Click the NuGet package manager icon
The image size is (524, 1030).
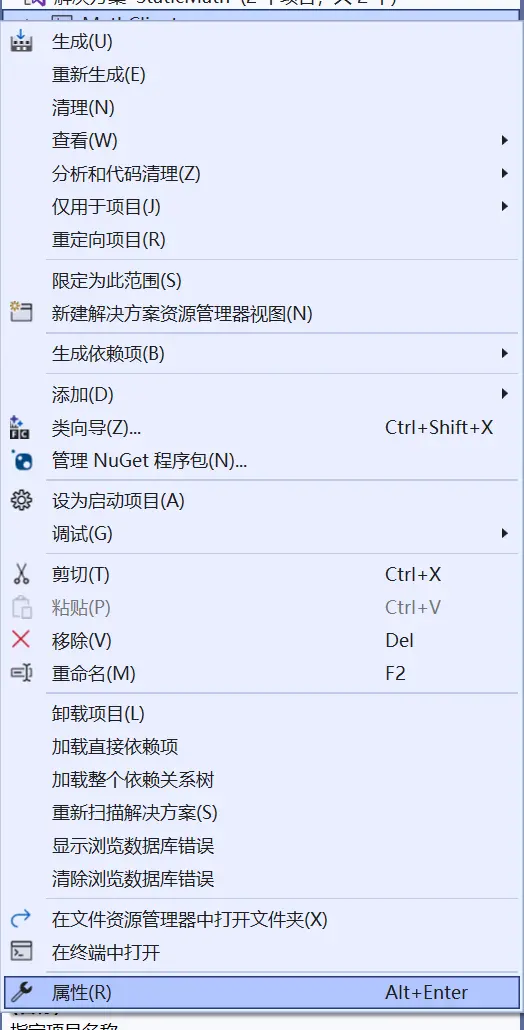tap(22, 460)
